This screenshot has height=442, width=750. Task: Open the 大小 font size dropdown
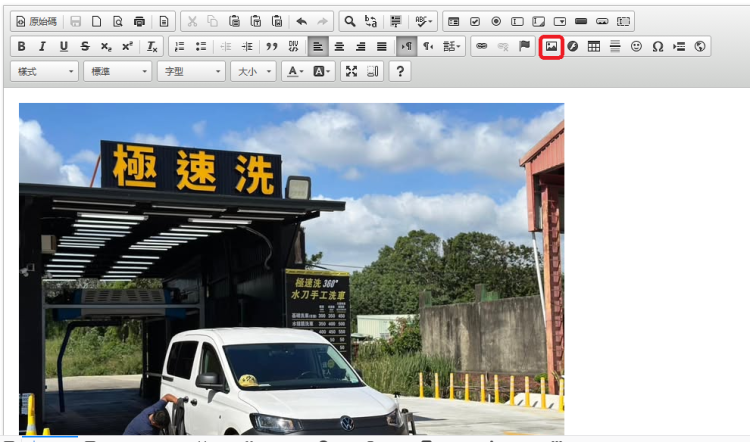click(252, 71)
